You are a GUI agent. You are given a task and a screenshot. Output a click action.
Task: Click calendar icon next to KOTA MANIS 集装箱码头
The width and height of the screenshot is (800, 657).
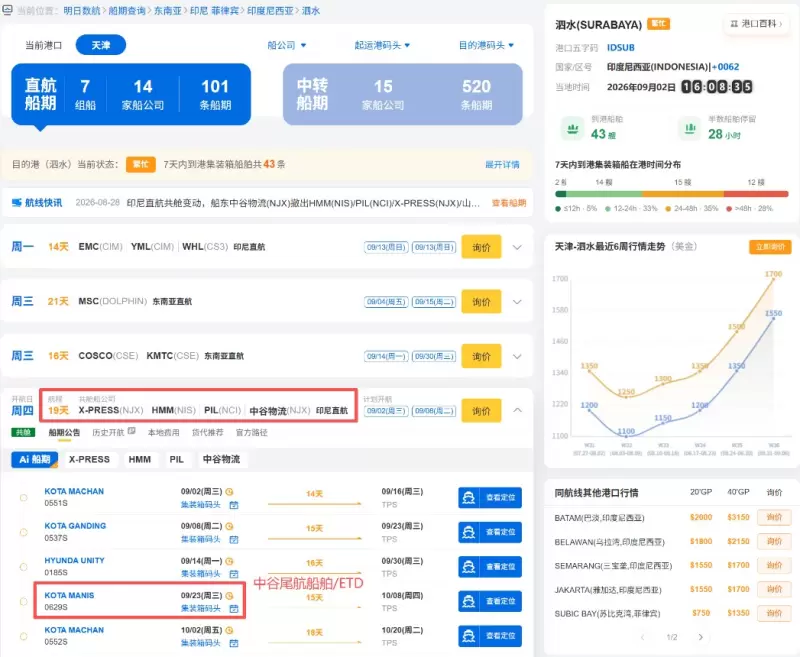(234, 609)
